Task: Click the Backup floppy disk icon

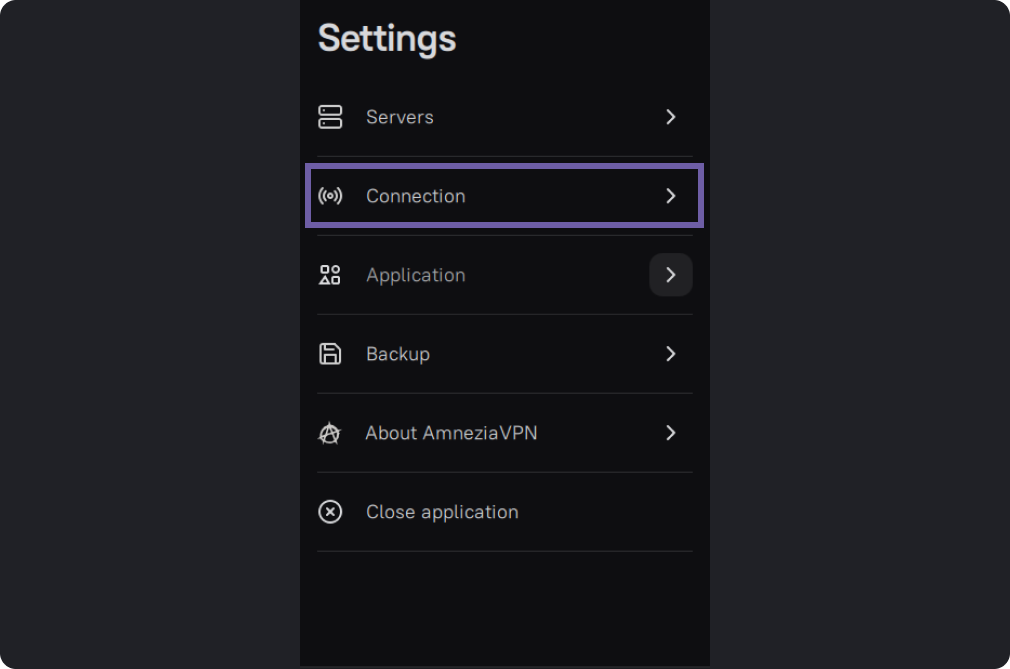Action: [x=330, y=354]
